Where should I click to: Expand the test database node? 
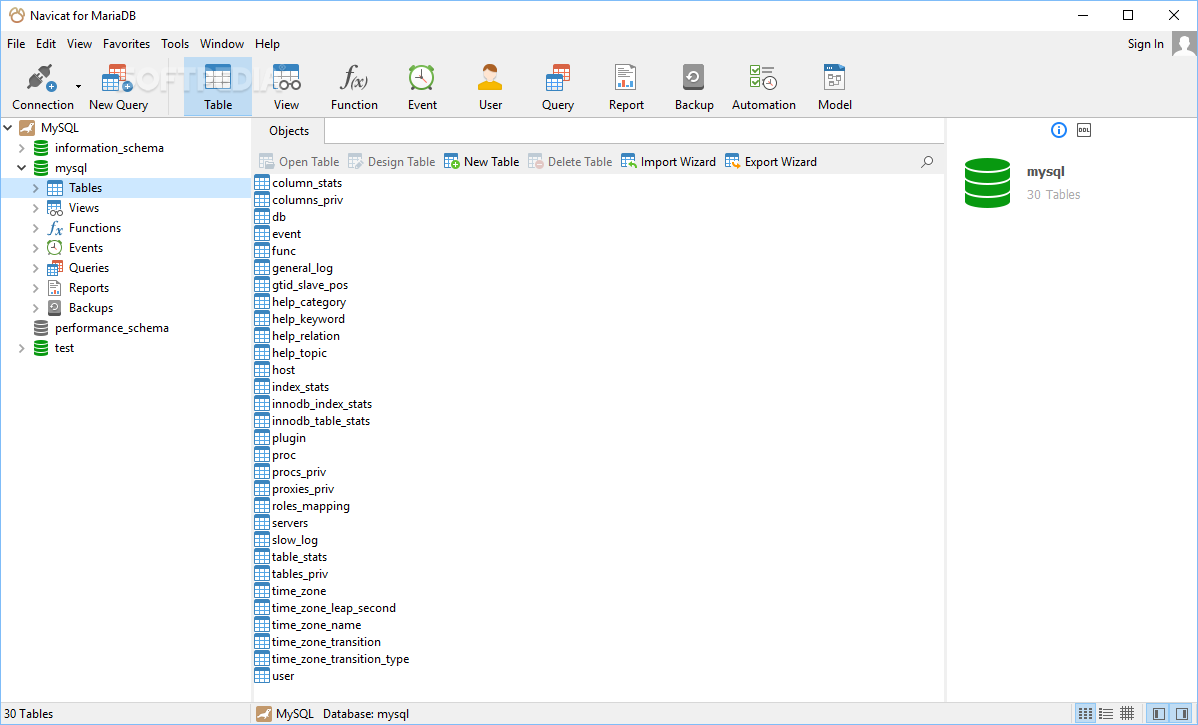click(21, 348)
